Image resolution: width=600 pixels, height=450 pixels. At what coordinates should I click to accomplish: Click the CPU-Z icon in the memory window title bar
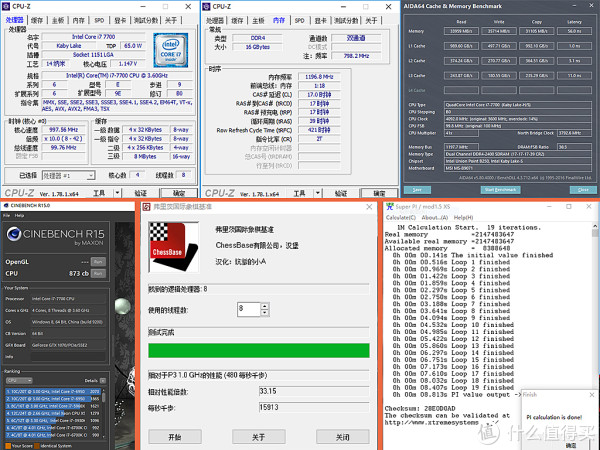click(x=206, y=7)
